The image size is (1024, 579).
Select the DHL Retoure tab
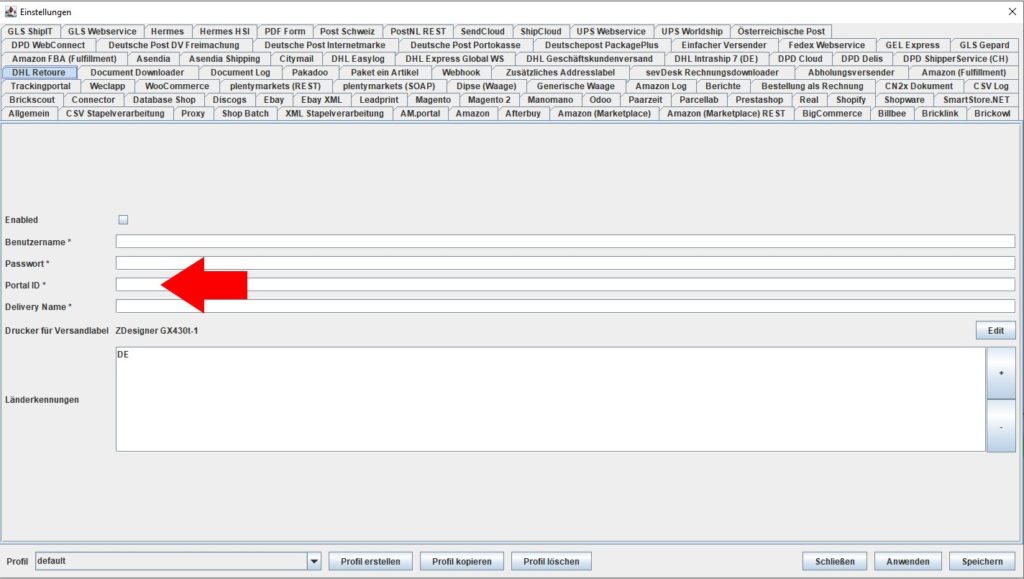coord(39,72)
